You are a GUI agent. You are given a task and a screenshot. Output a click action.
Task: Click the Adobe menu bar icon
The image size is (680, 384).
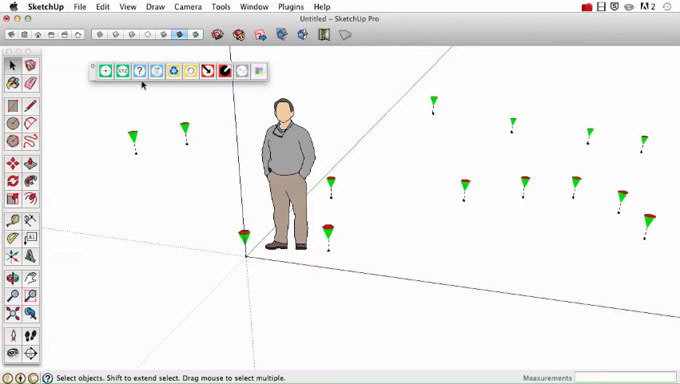(x=647, y=7)
